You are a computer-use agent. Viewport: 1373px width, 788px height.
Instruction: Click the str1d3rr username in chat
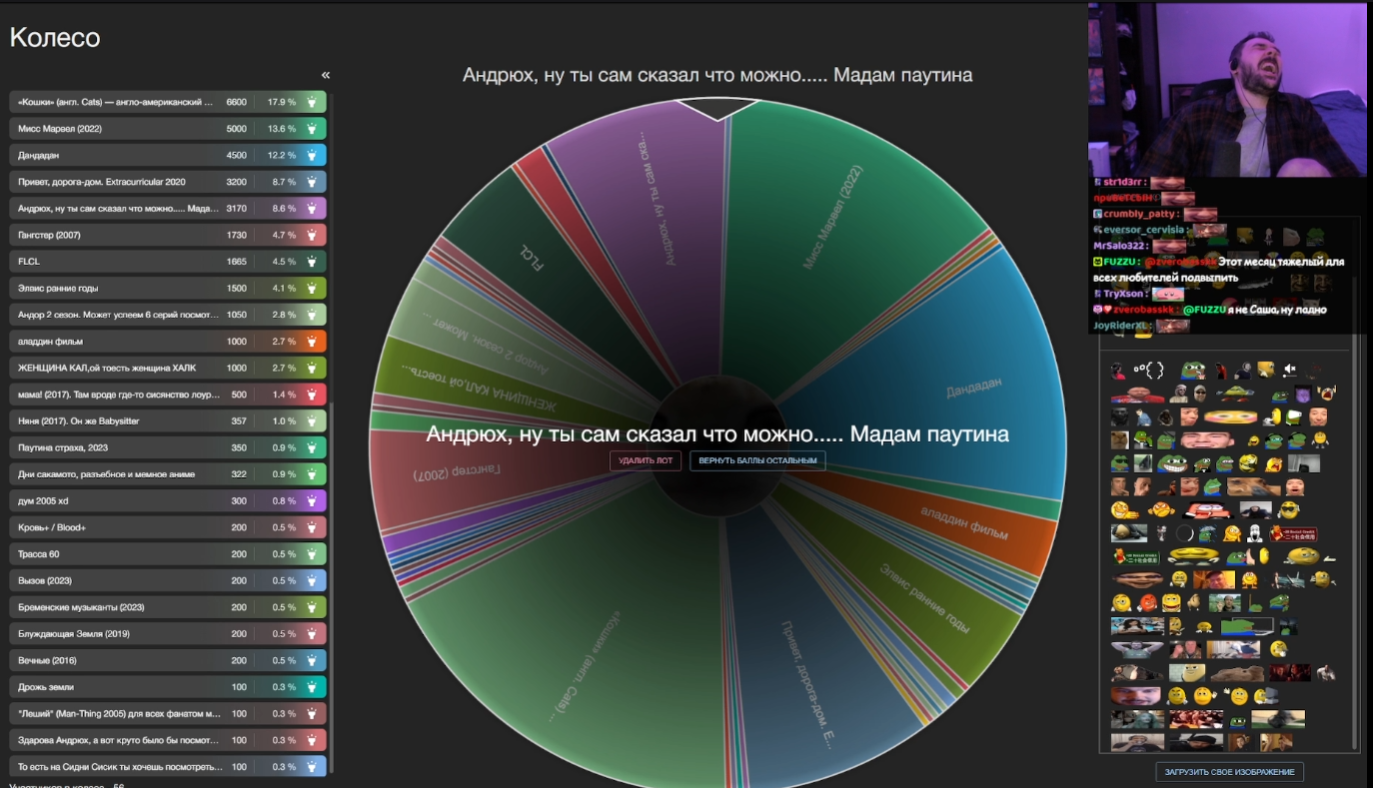1123,182
